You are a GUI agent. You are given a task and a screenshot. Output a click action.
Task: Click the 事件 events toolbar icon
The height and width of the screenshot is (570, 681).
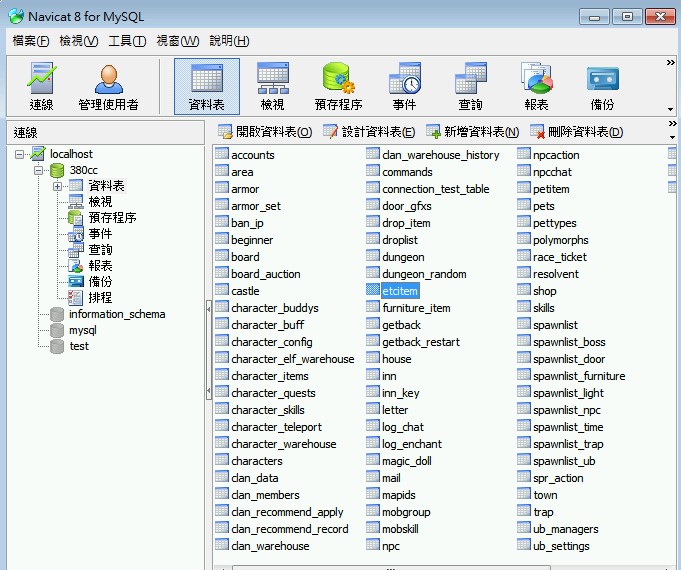(404, 87)
